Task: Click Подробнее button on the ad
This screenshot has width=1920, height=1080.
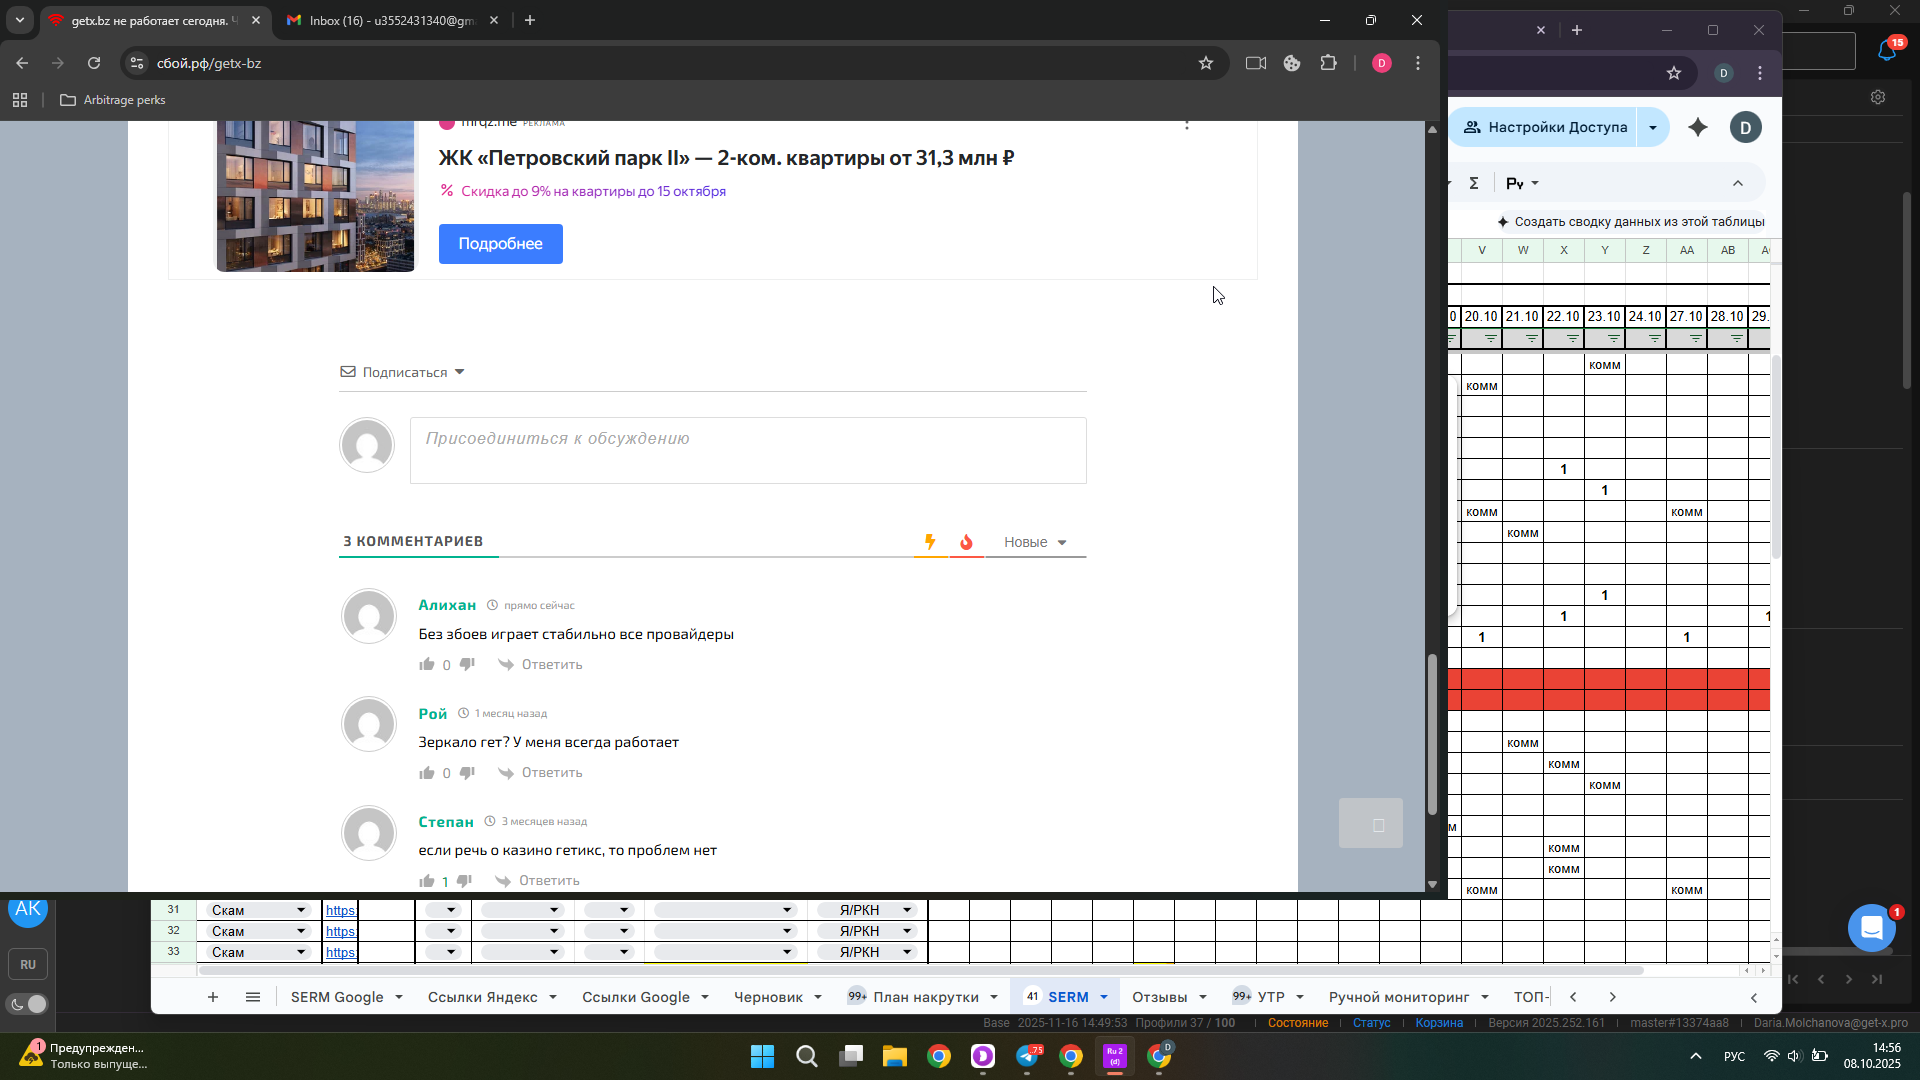Action: [x=500, y=244]
